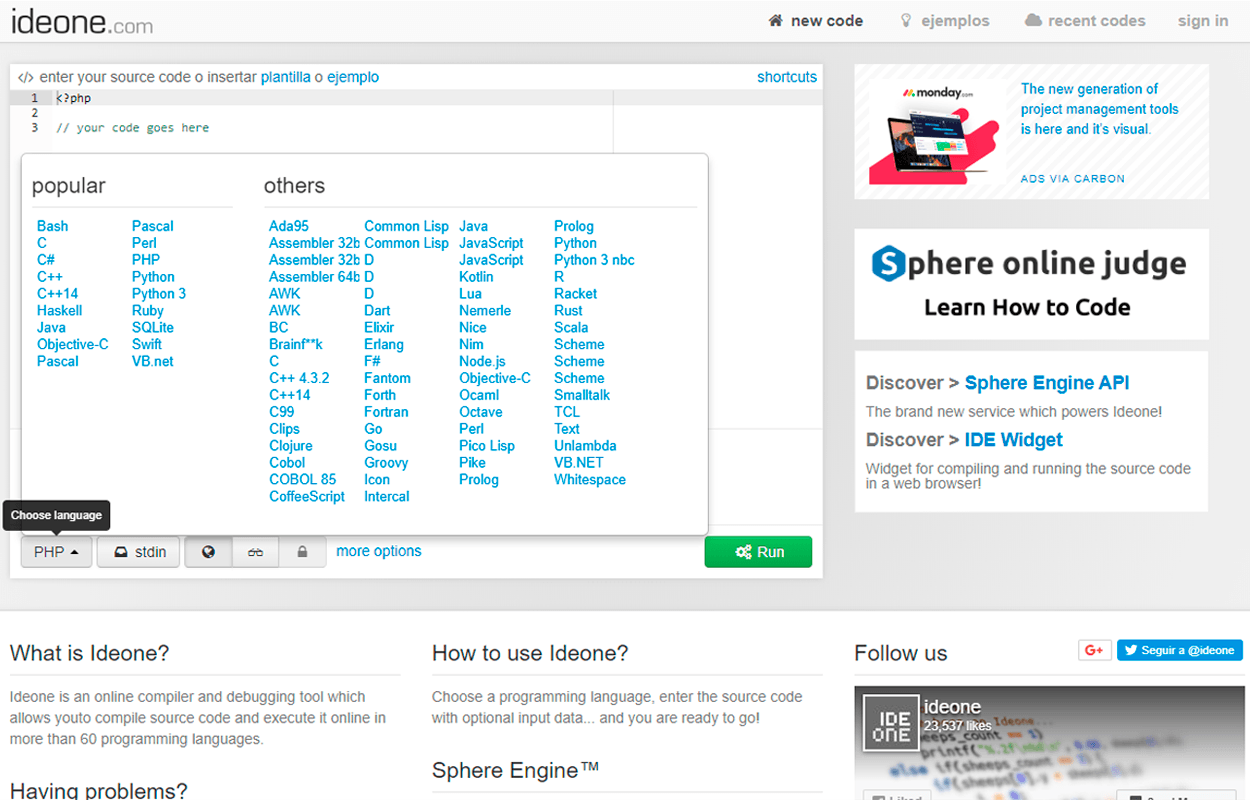Open the shortcuts link
Viewport: 1250px width, 800px height.
click(787, 77)
